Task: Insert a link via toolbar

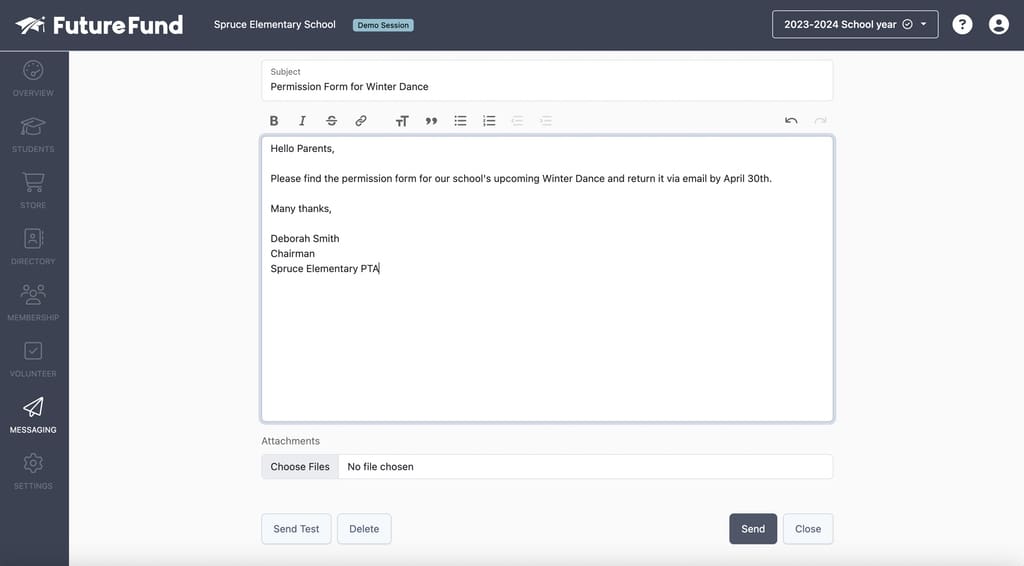Action: (361, 121)
